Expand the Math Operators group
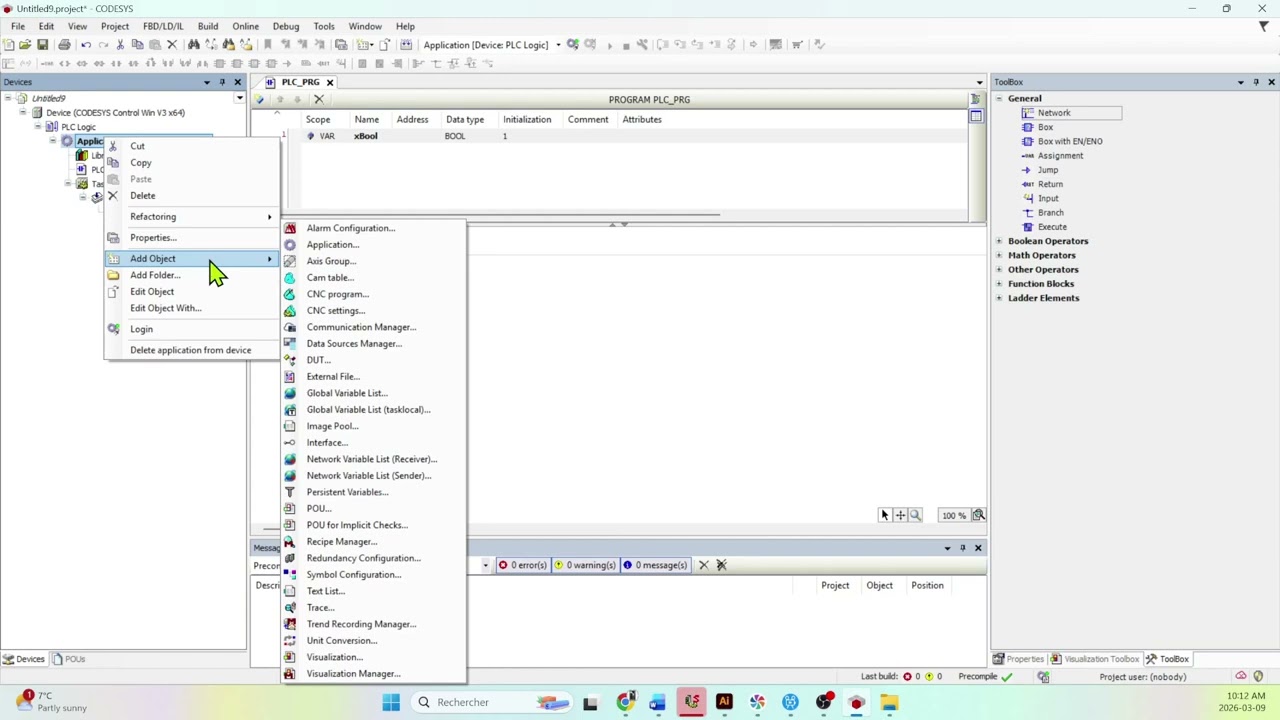 998,255
